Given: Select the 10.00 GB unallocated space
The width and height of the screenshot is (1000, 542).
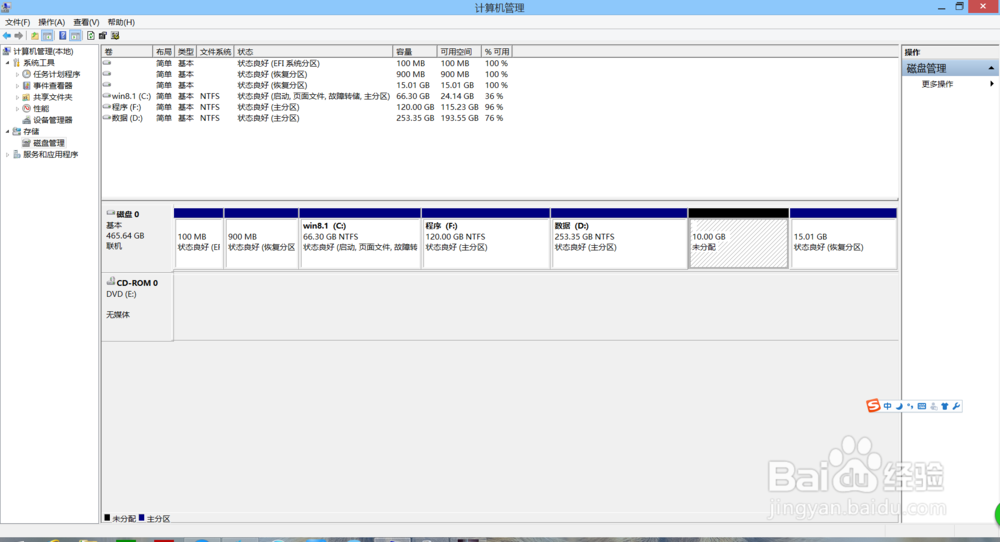Looking at the screenshot, I should (739, 238).
